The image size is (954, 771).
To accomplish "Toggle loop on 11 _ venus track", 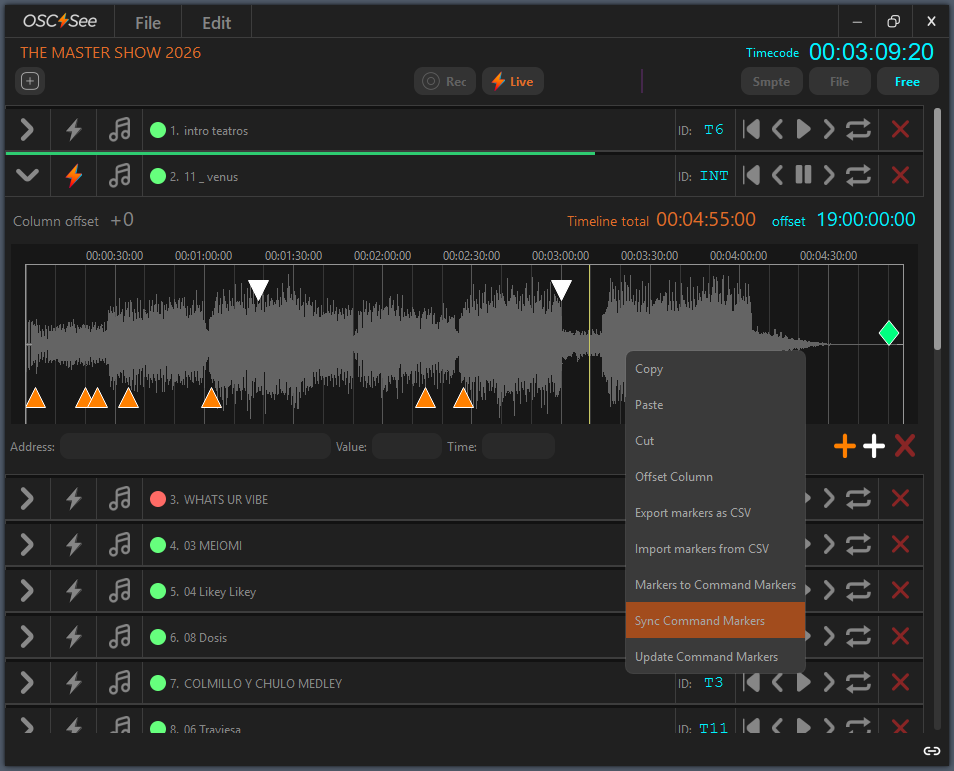I will coord(858,175).
